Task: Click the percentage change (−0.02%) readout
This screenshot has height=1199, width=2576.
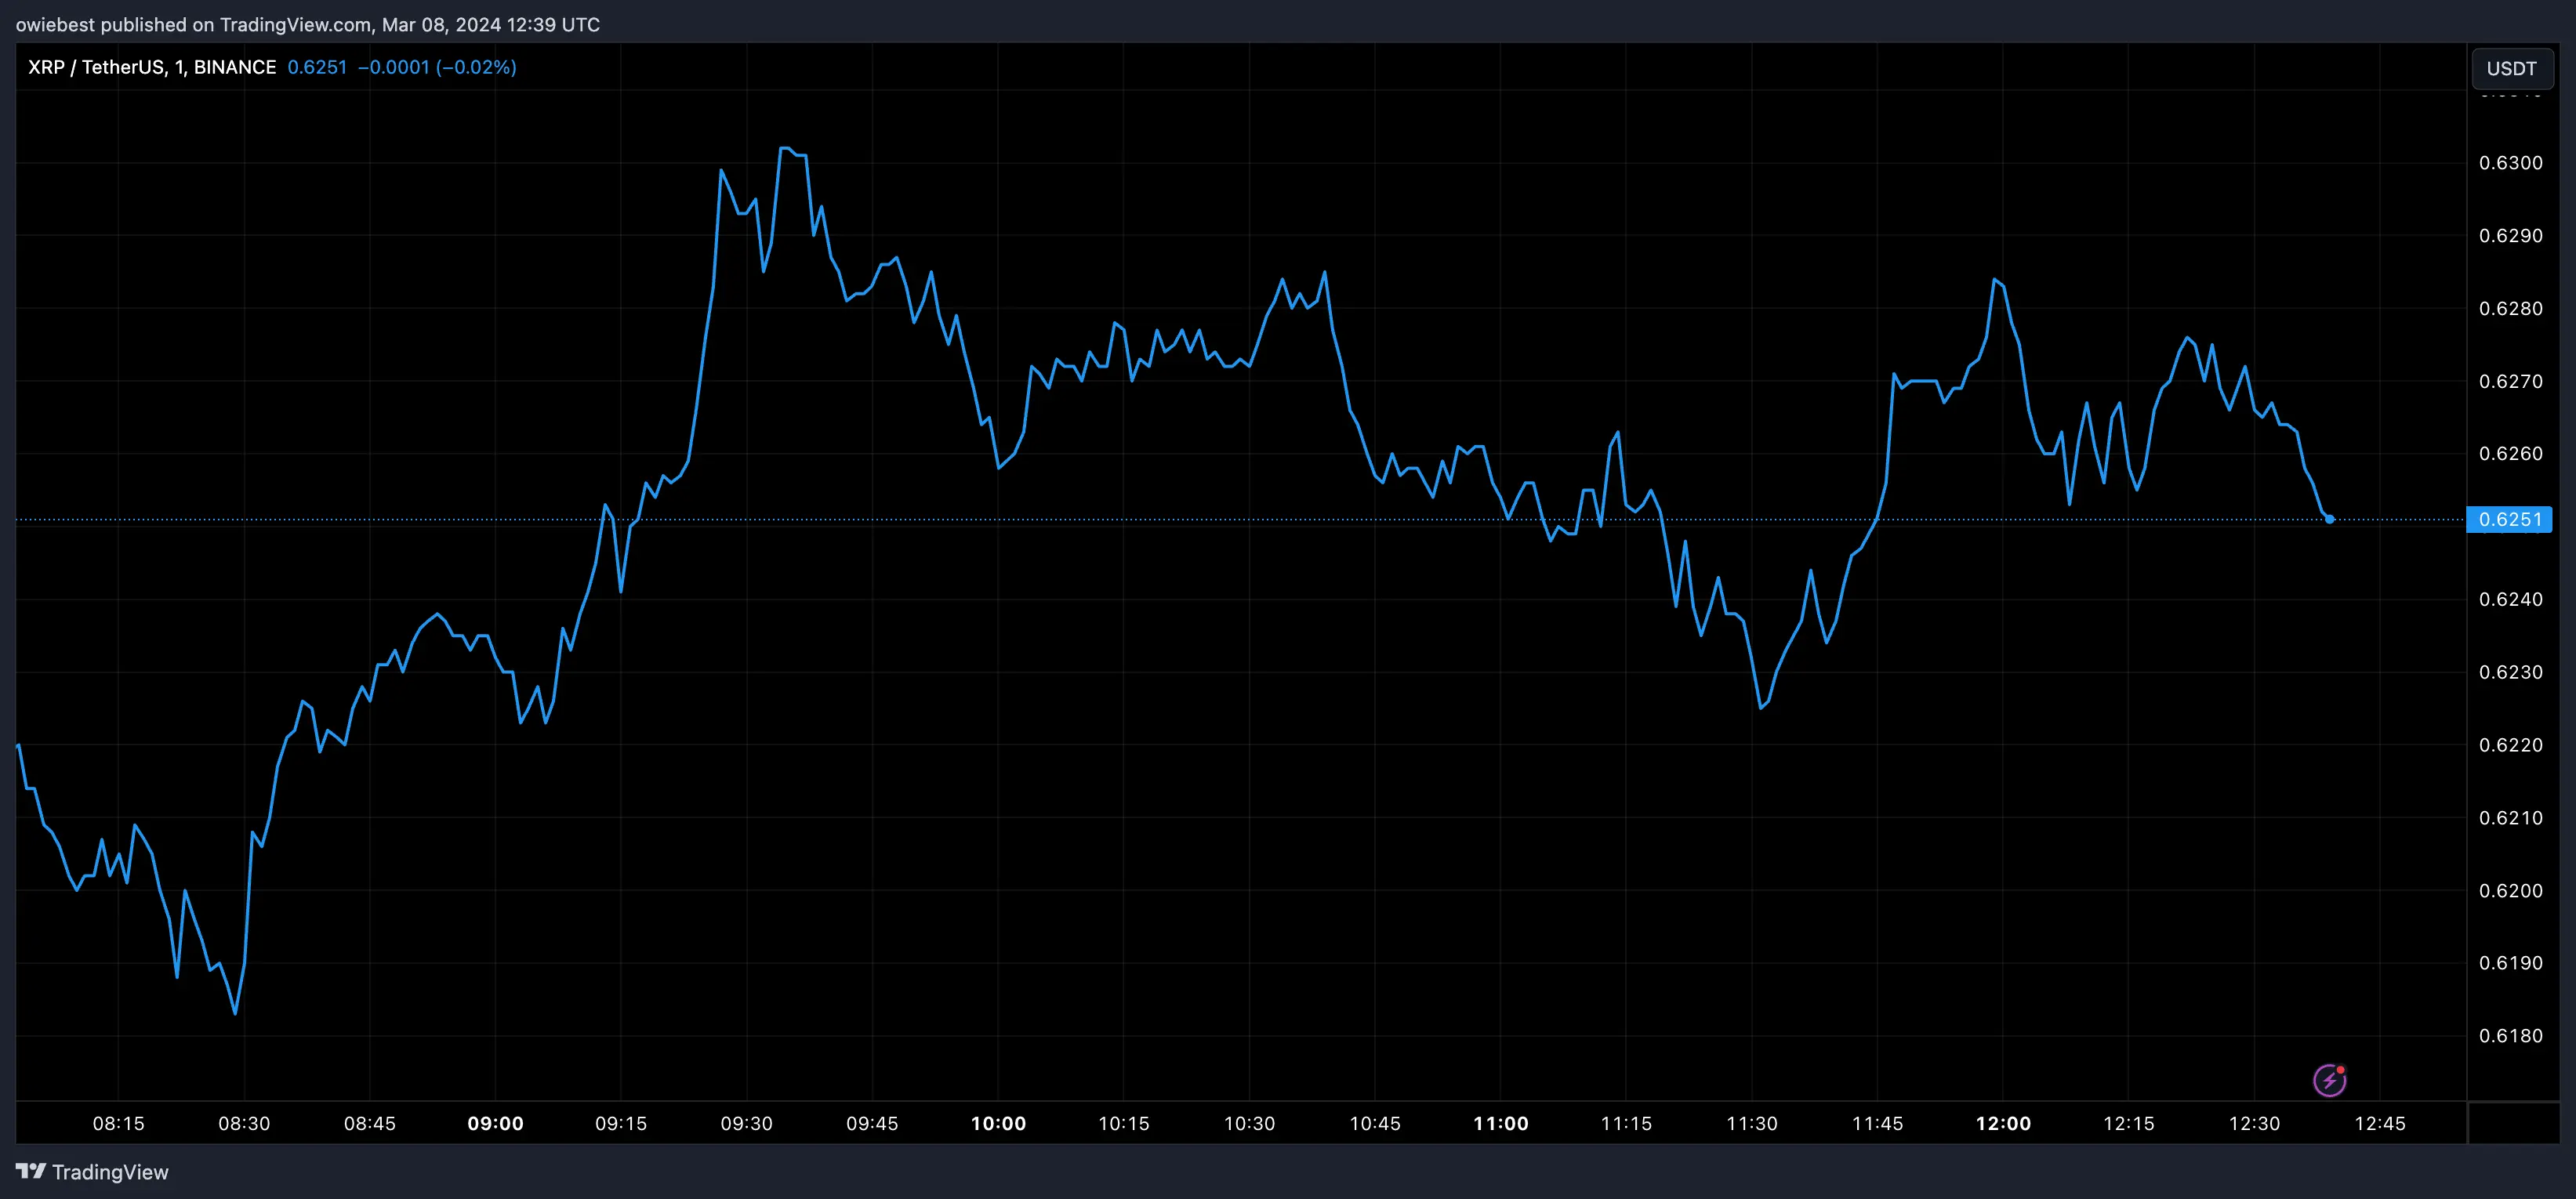Action: click(x=474, y=67)
